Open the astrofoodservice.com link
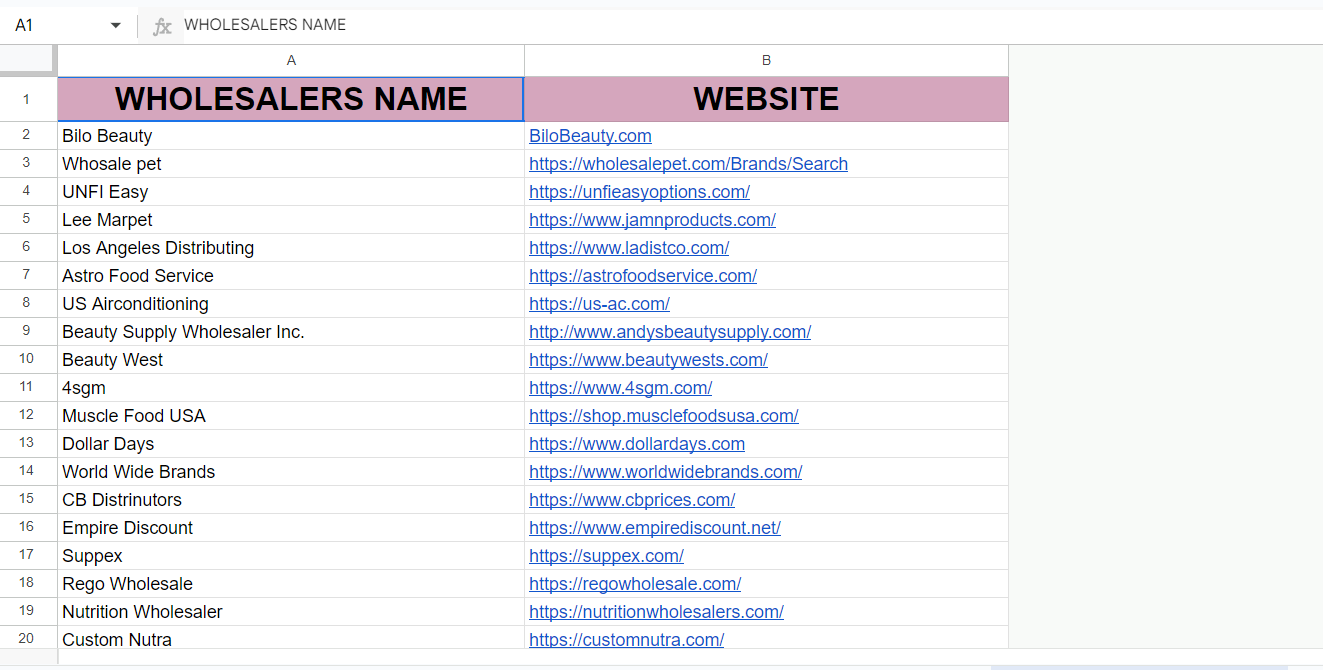This screenshot has height=670, width=1323. 643,276
